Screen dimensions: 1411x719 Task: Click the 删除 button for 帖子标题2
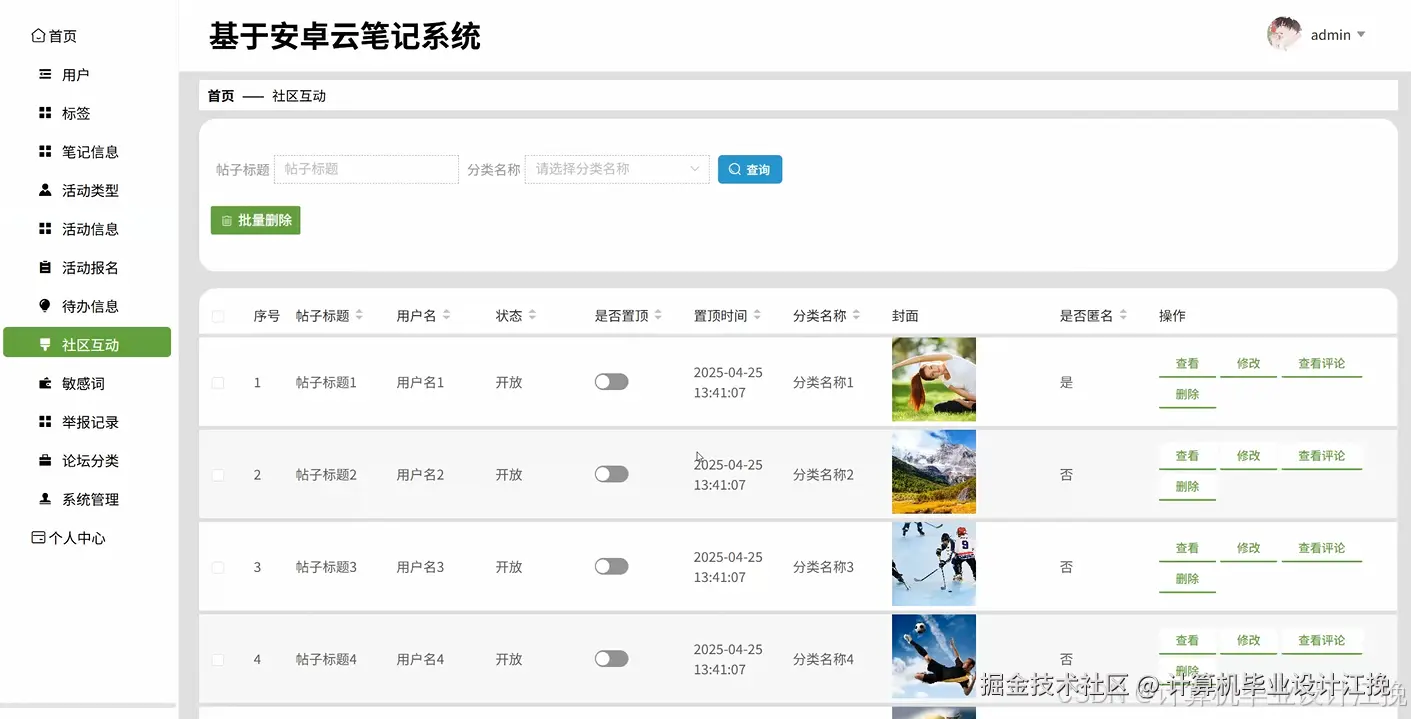[x=1187, y=487]
